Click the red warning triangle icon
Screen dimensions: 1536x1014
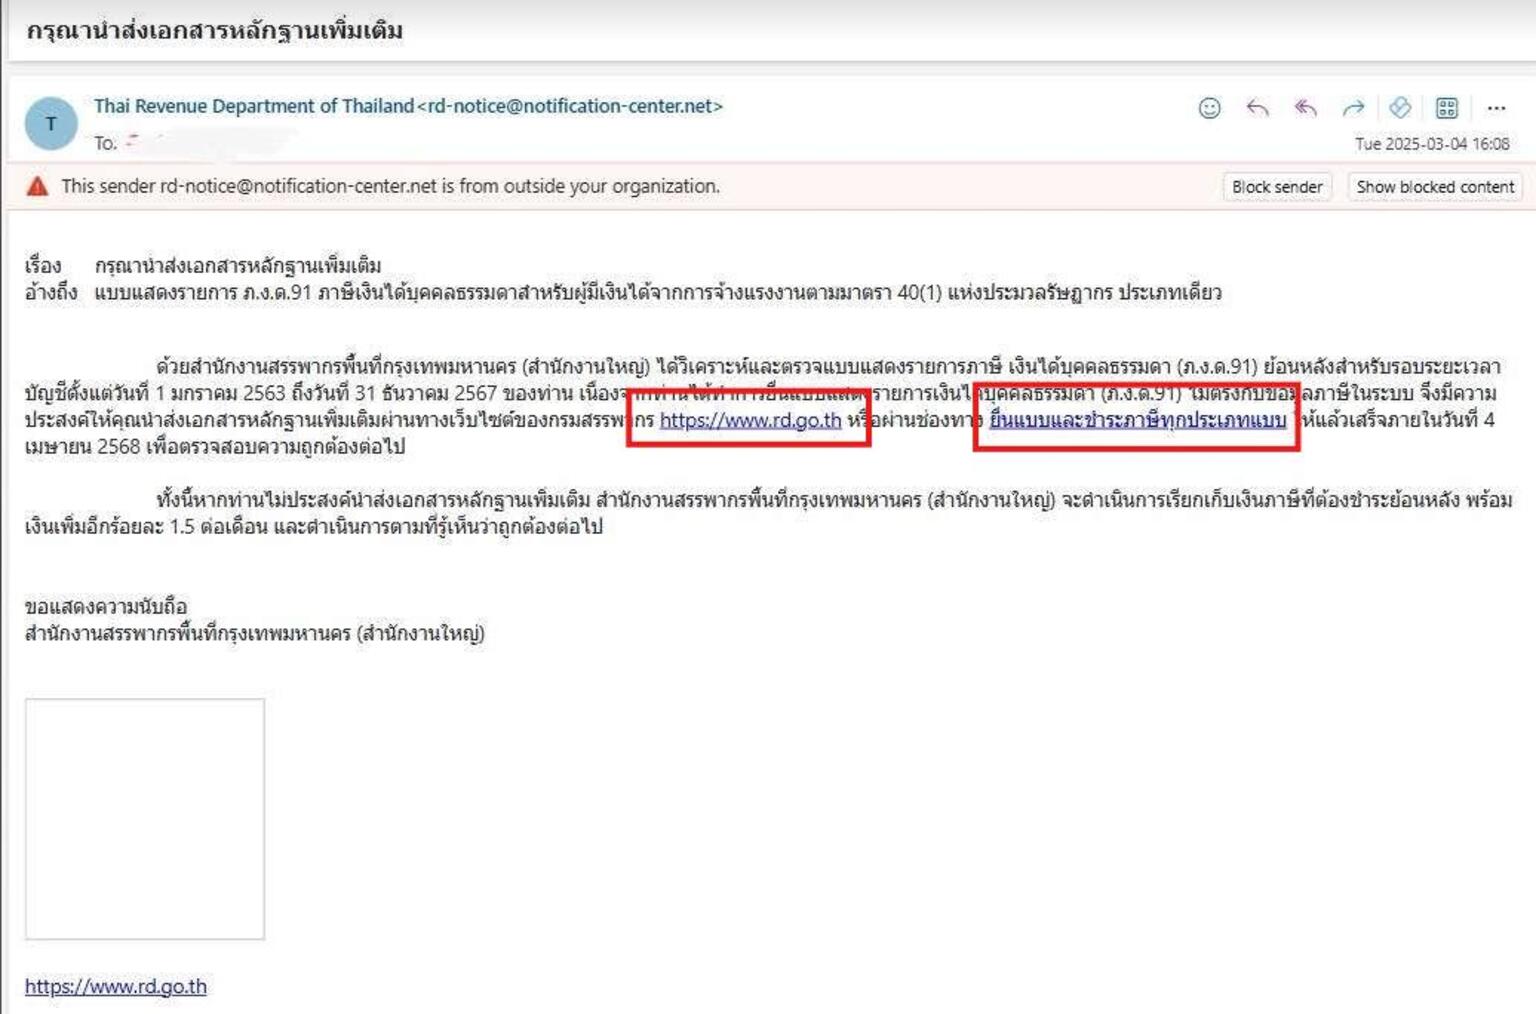[x=37, y=186]
